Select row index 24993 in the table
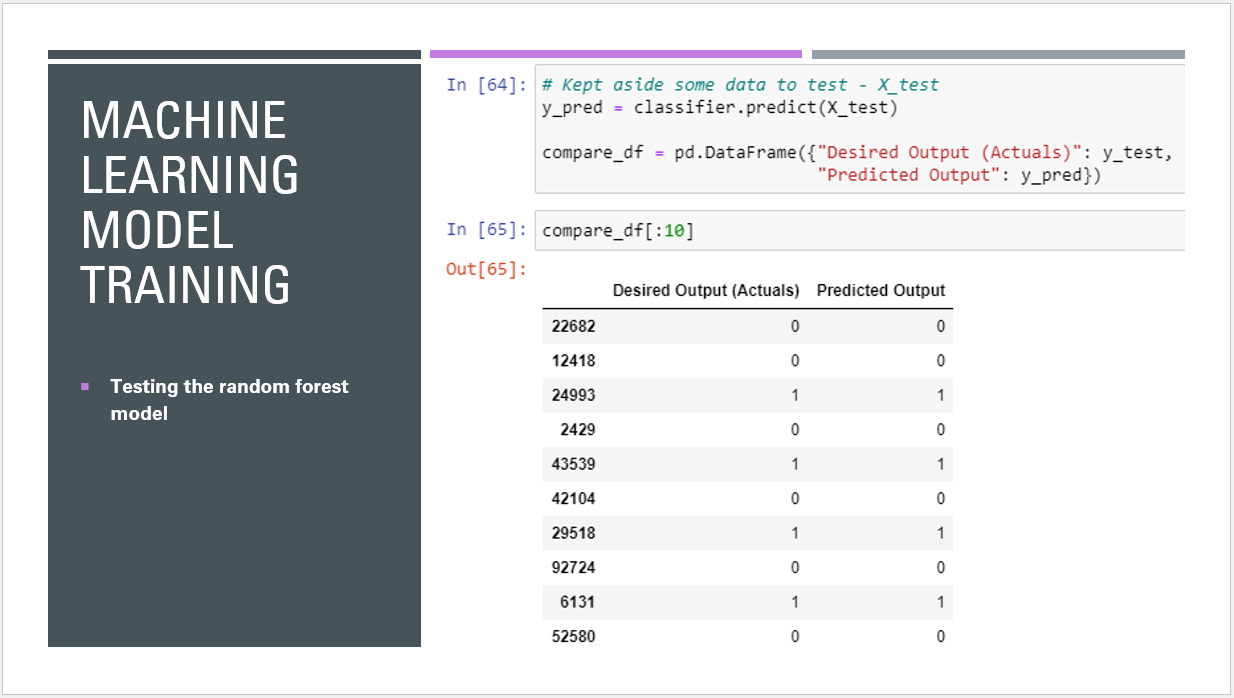Screen dimensions: 1234x698 pos(573,395)
